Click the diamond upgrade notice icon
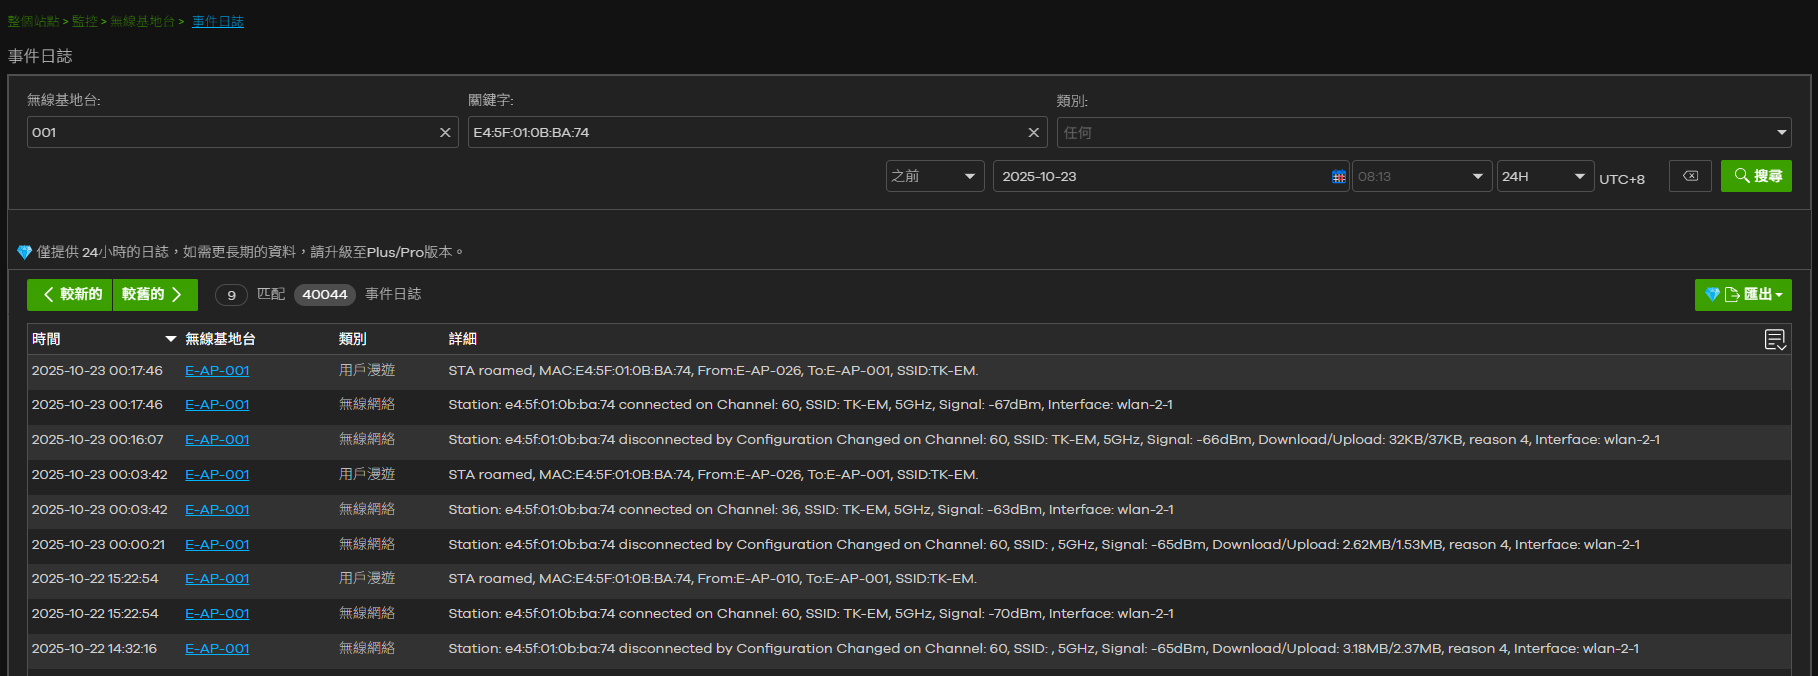1818x676 pixels. [24, 252]
